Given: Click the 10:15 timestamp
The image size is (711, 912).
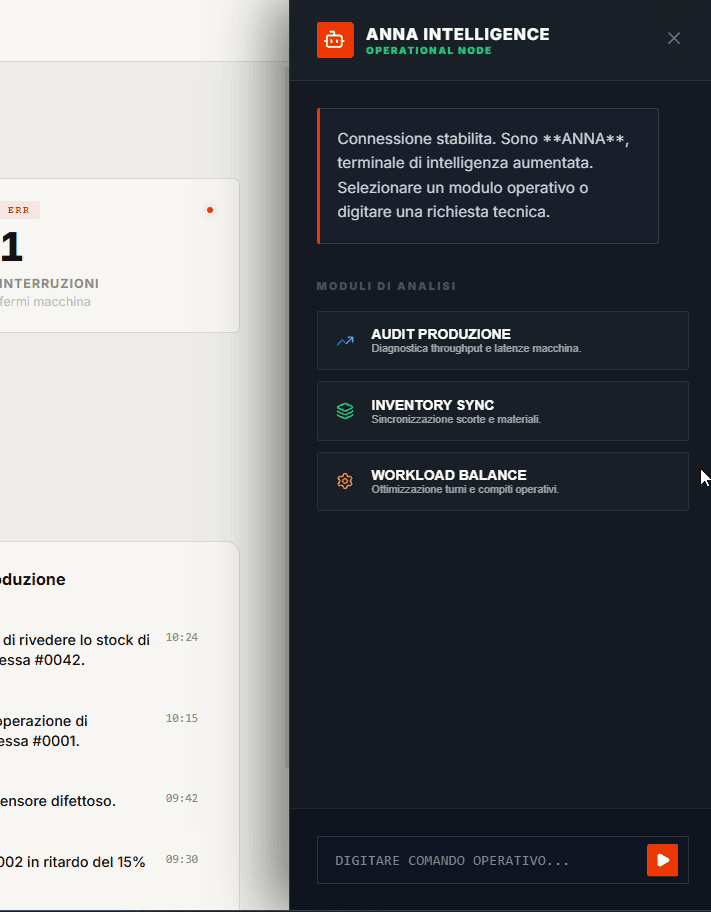Looking at the screenshot, I should (182, 718).
